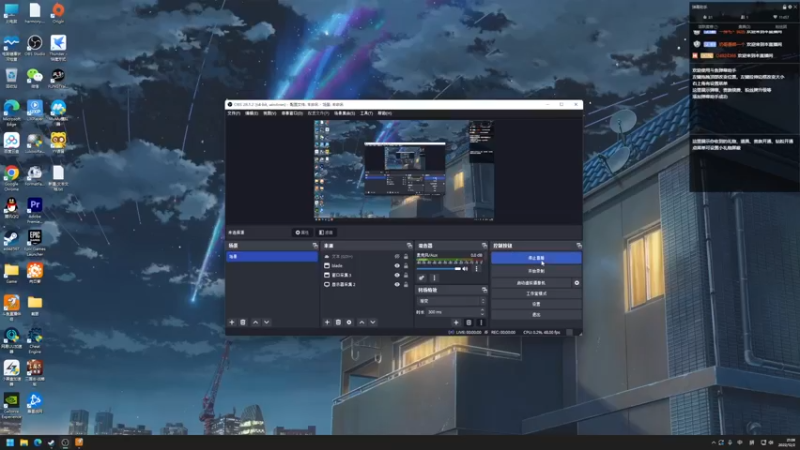Open the File menu in OBS
Viewport: 800px width, 450px height.
click(x=234, y=113)
